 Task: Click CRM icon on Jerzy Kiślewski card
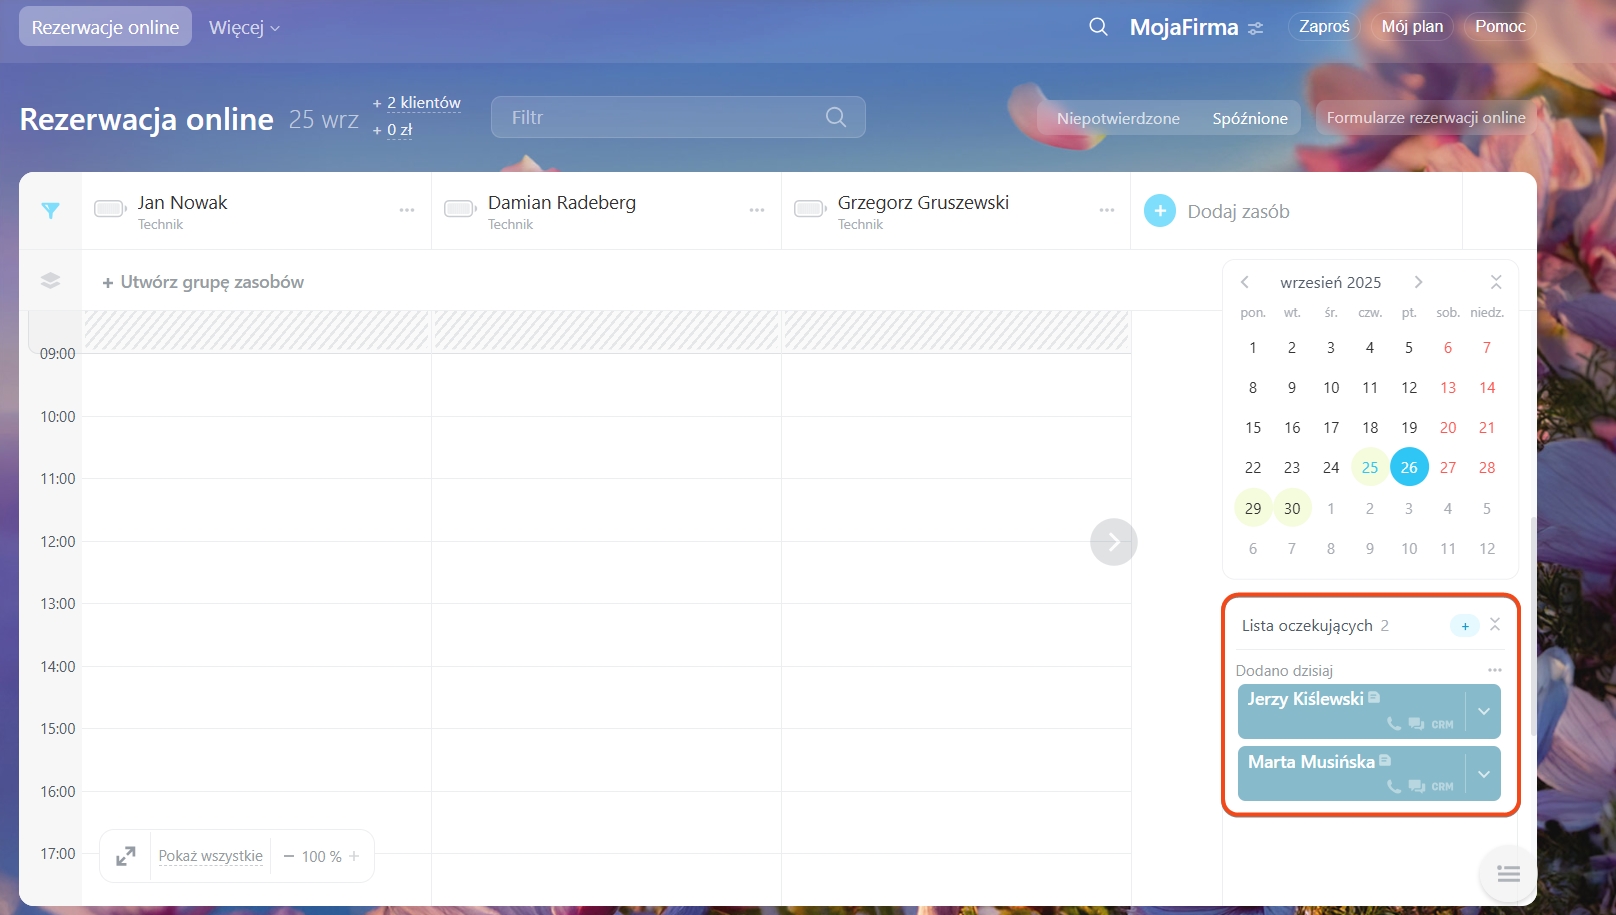(1442, 725)
